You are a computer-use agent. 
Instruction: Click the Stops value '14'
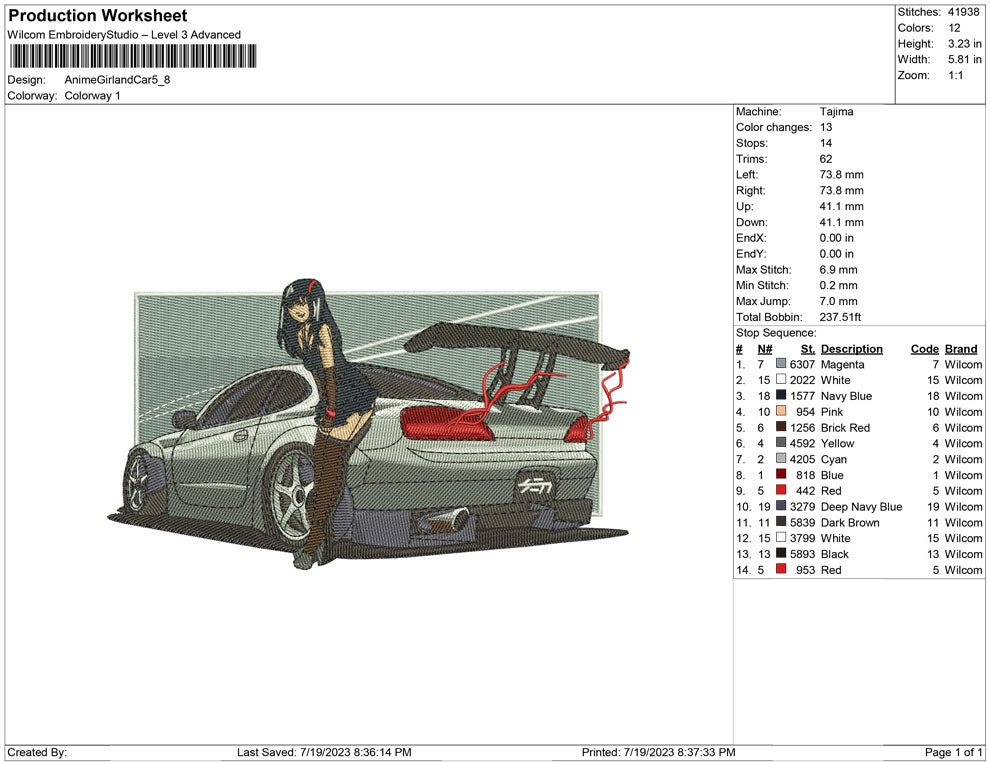[x=826, y=143]
